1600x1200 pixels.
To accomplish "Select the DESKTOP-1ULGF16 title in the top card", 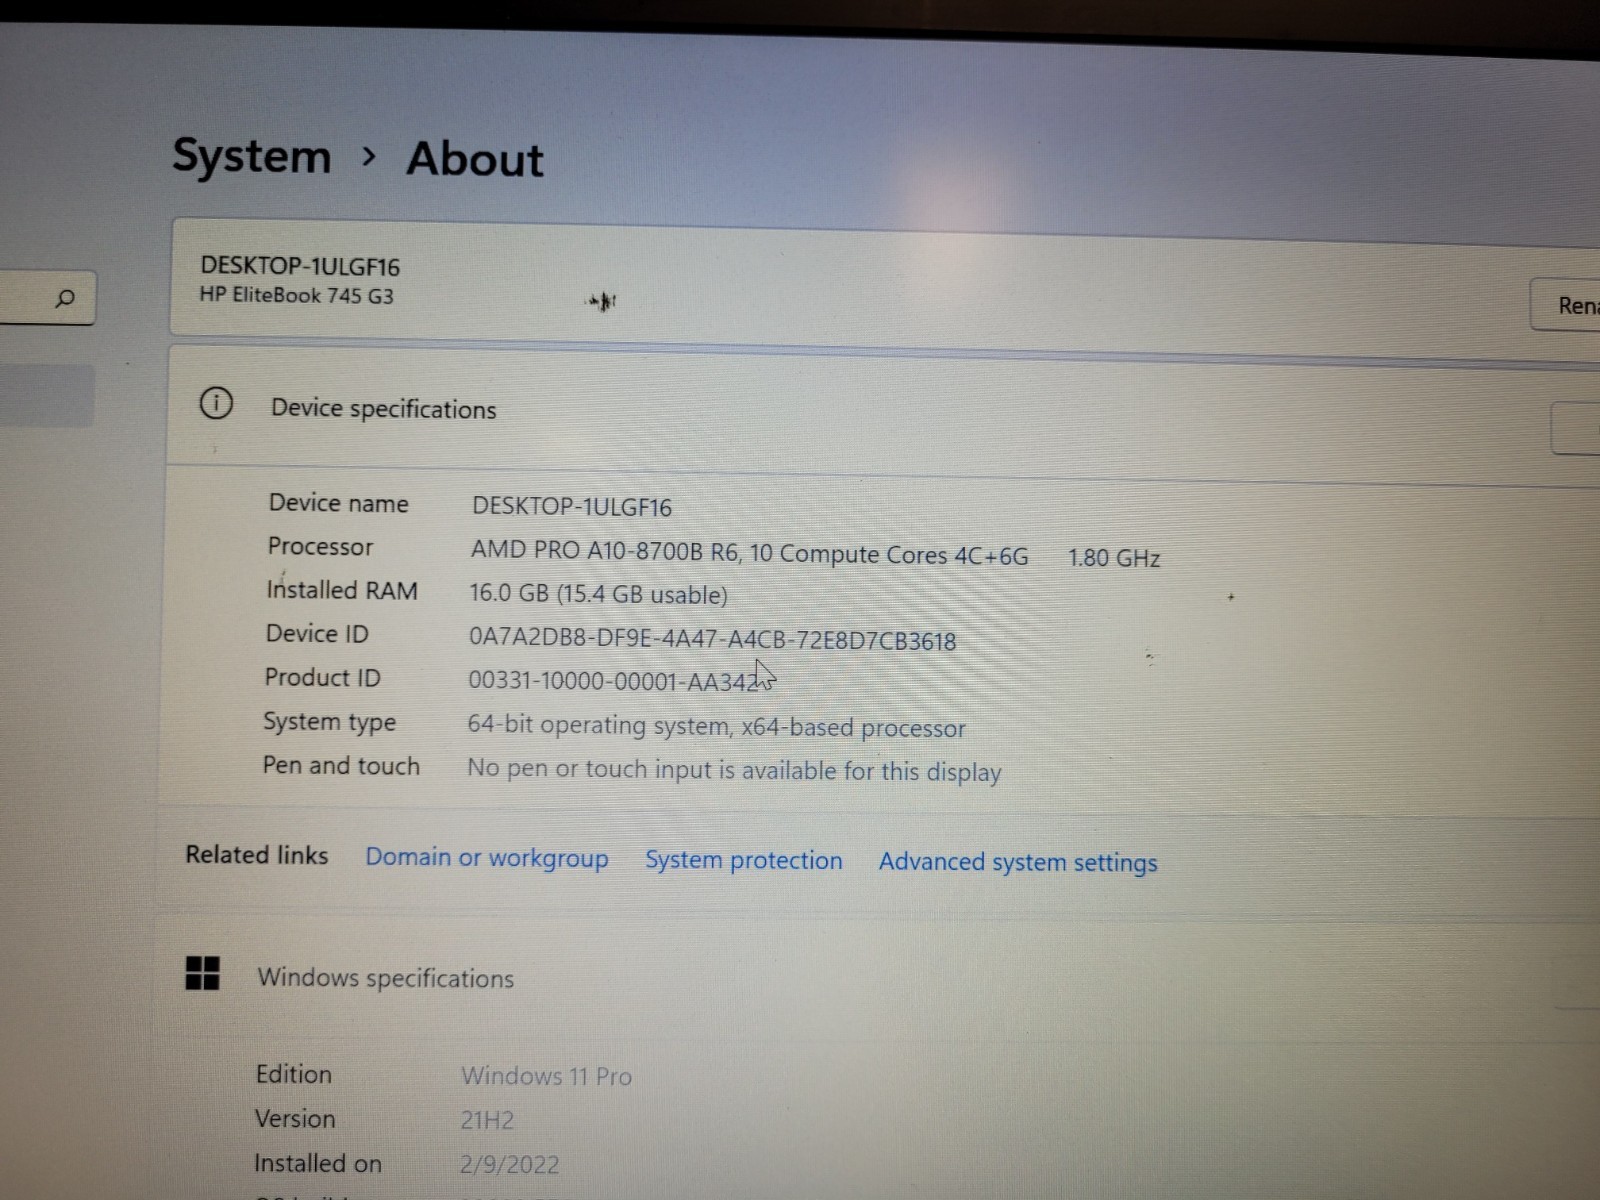I will coord(300,267).
